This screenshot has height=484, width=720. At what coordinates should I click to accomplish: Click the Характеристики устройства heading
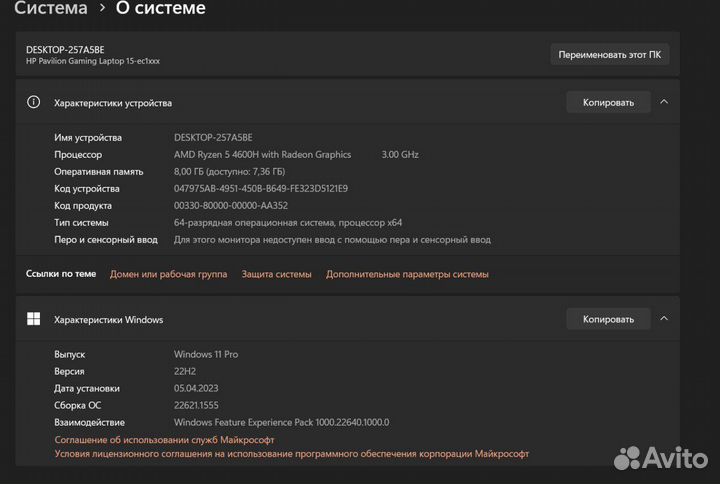(x=113, y=103)
